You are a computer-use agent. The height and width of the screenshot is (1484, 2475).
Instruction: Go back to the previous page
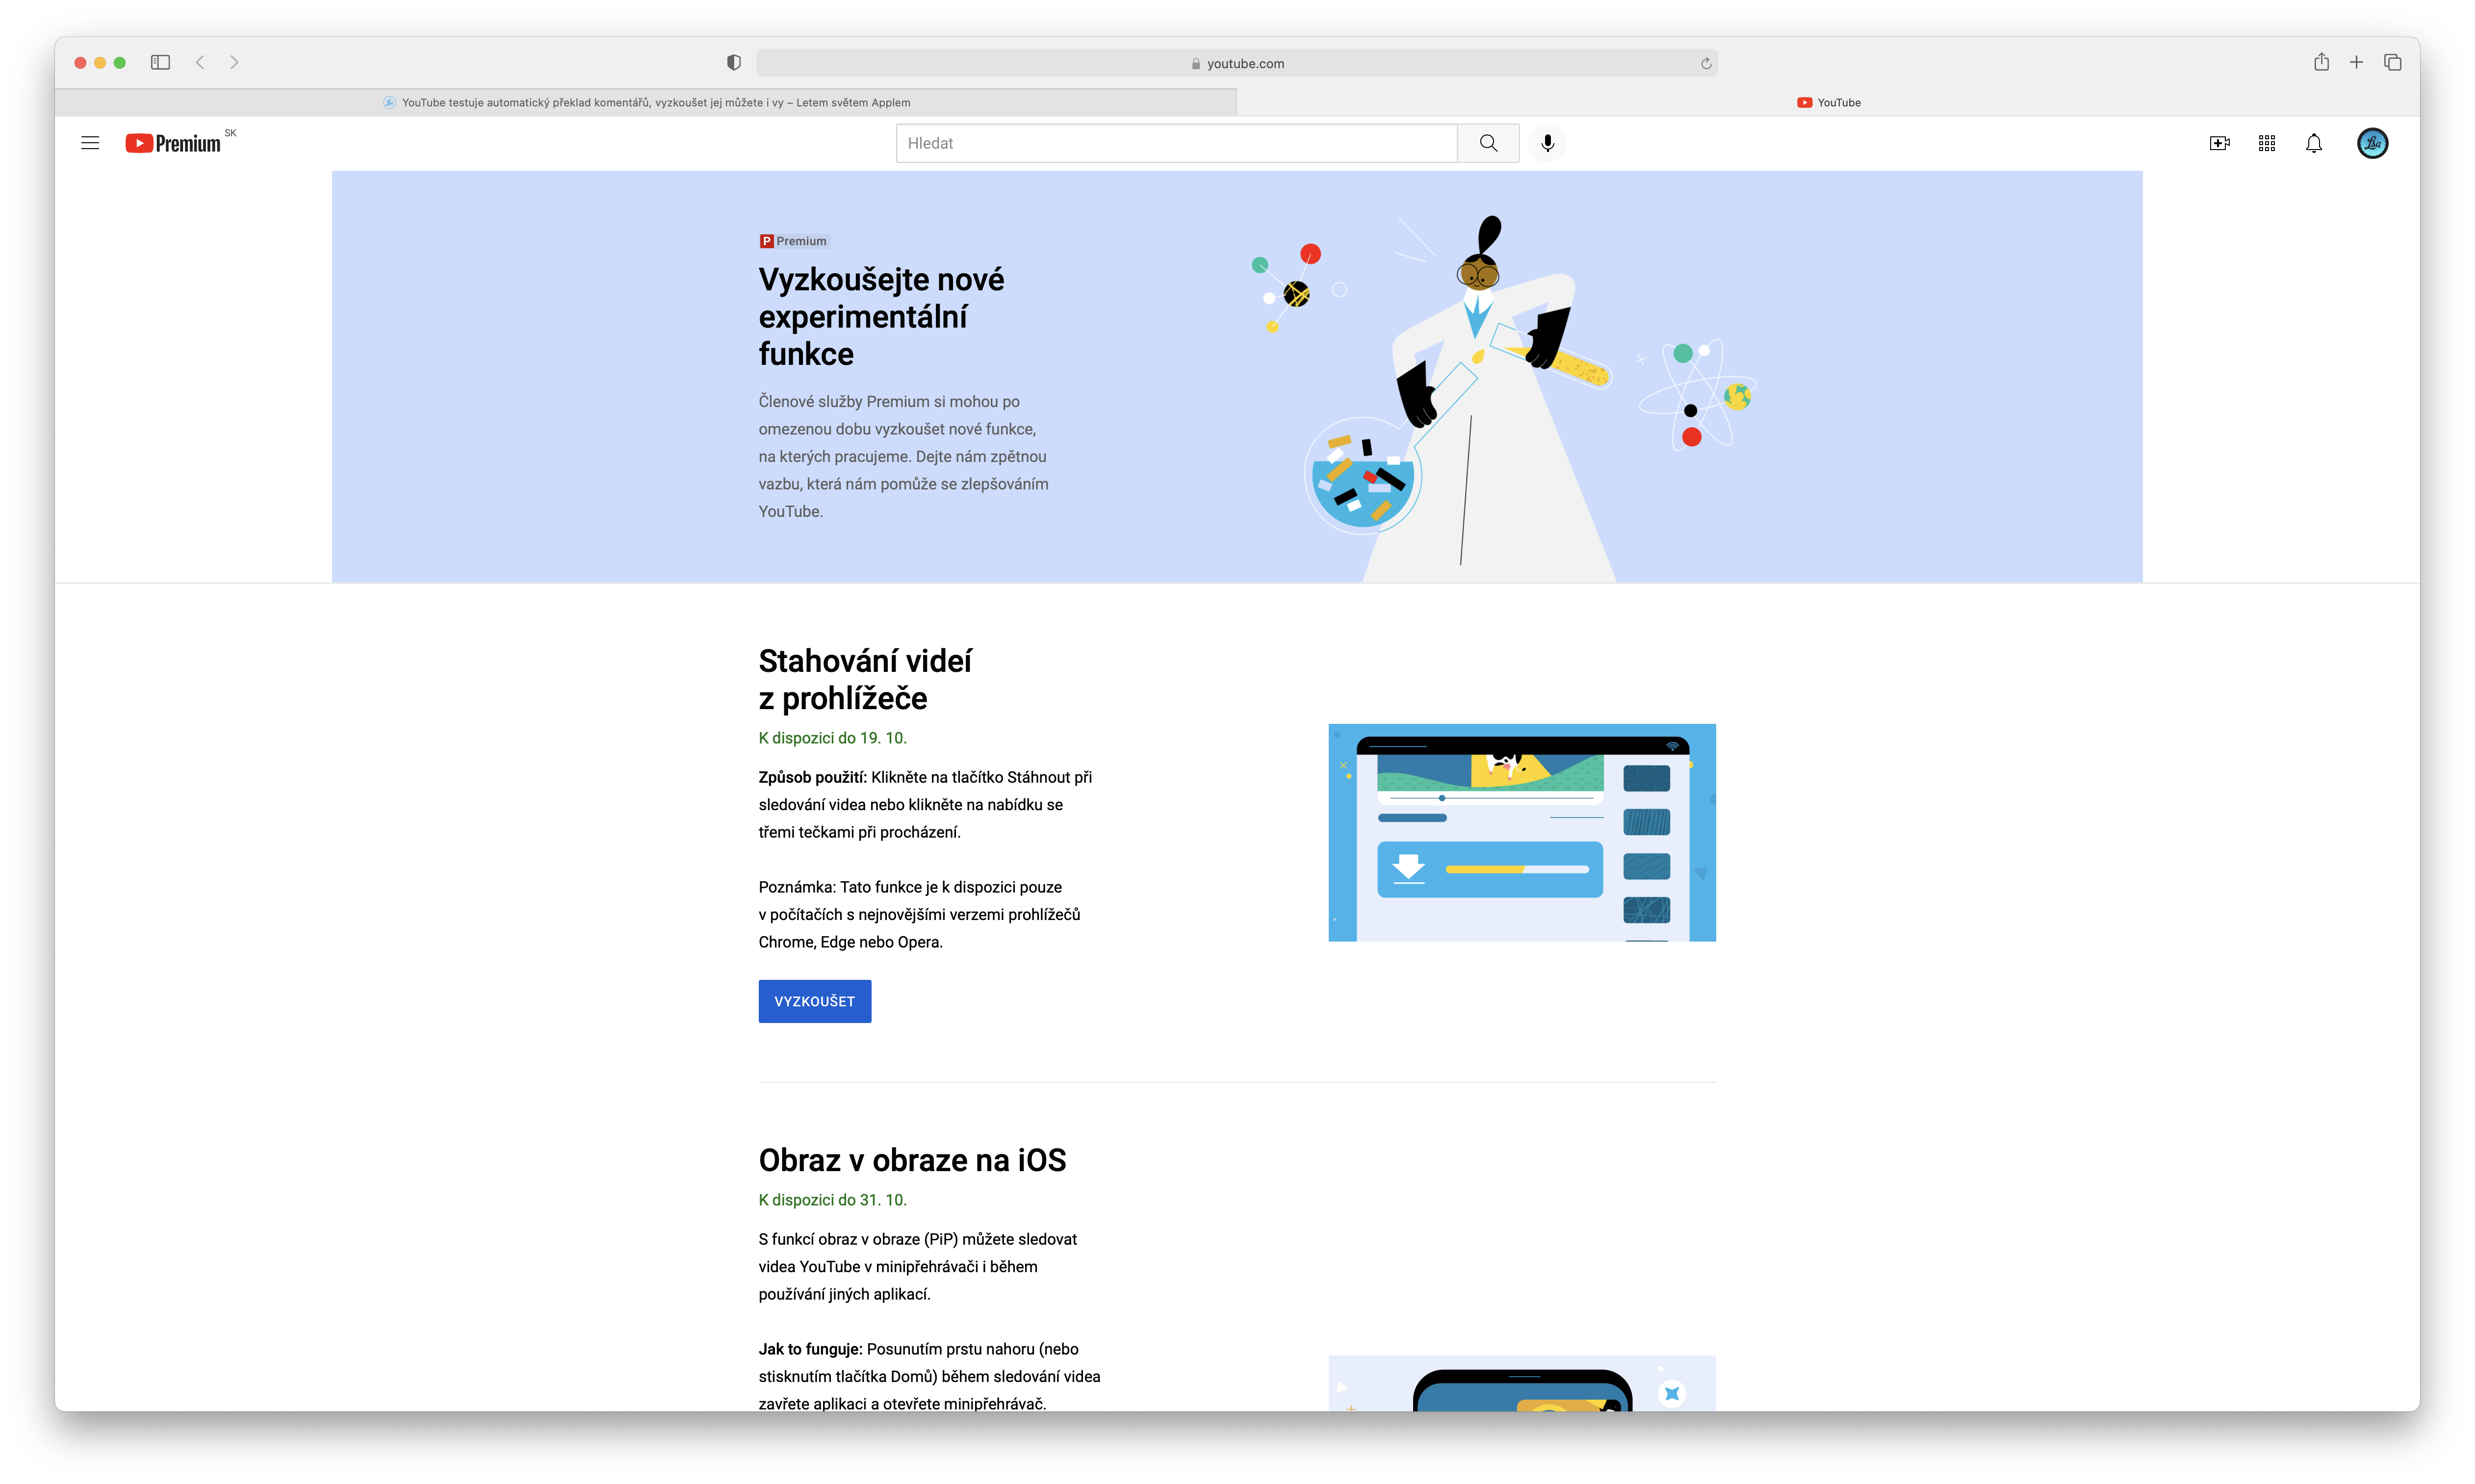click(x=200, y=62)
